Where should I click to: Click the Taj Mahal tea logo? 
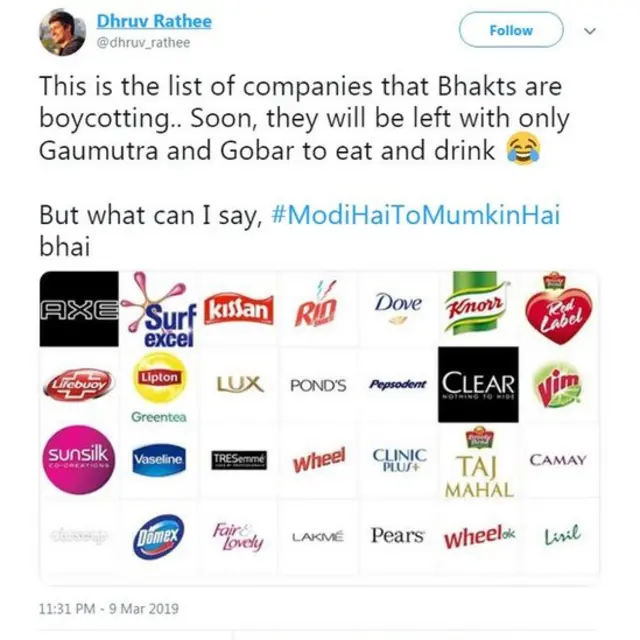pyautogui.click(x=478, y=465)
